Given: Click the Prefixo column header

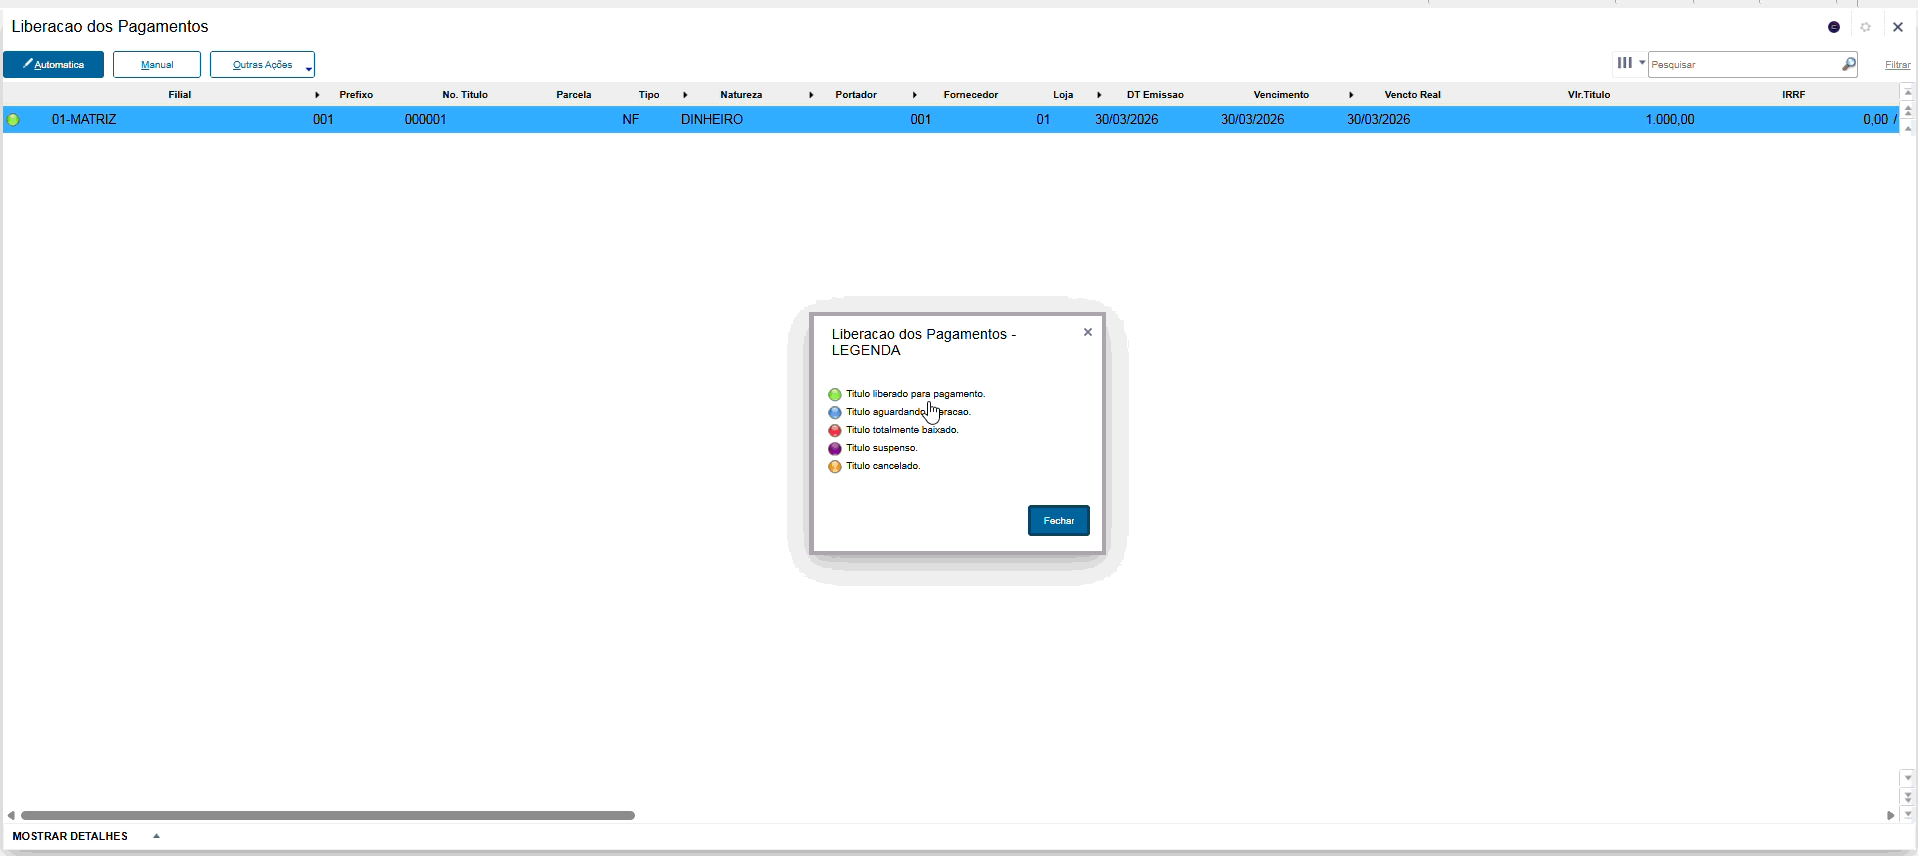Looking at the screenshot, I should click(356, 94).
